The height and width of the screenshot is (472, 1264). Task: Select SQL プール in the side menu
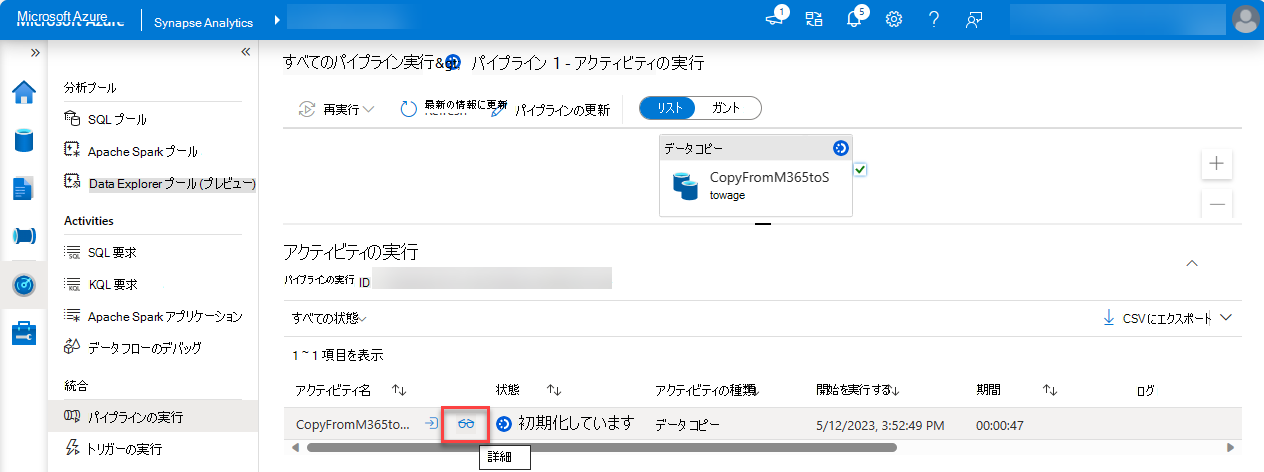pyautogui.click(x=117, y=119)
